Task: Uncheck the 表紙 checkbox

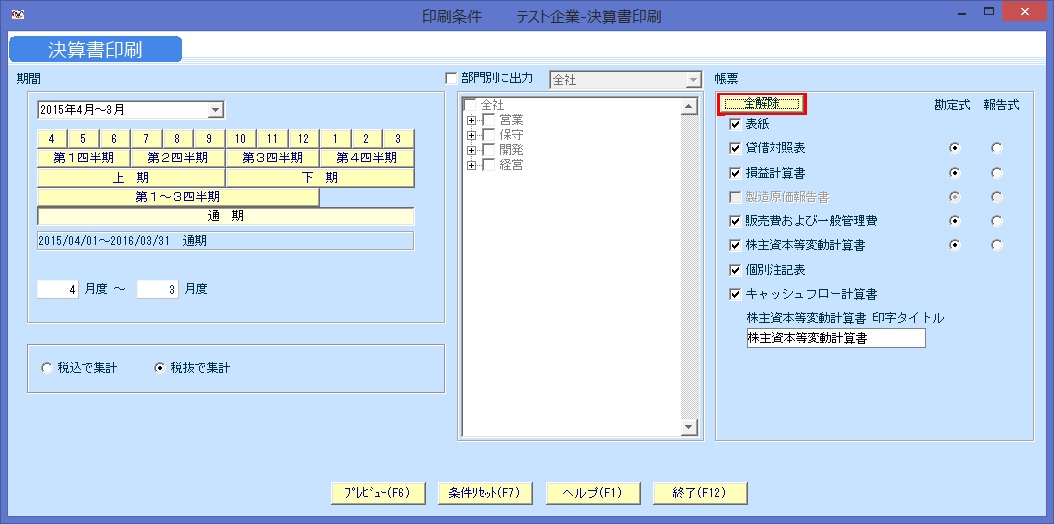Action: coord(735,124)
